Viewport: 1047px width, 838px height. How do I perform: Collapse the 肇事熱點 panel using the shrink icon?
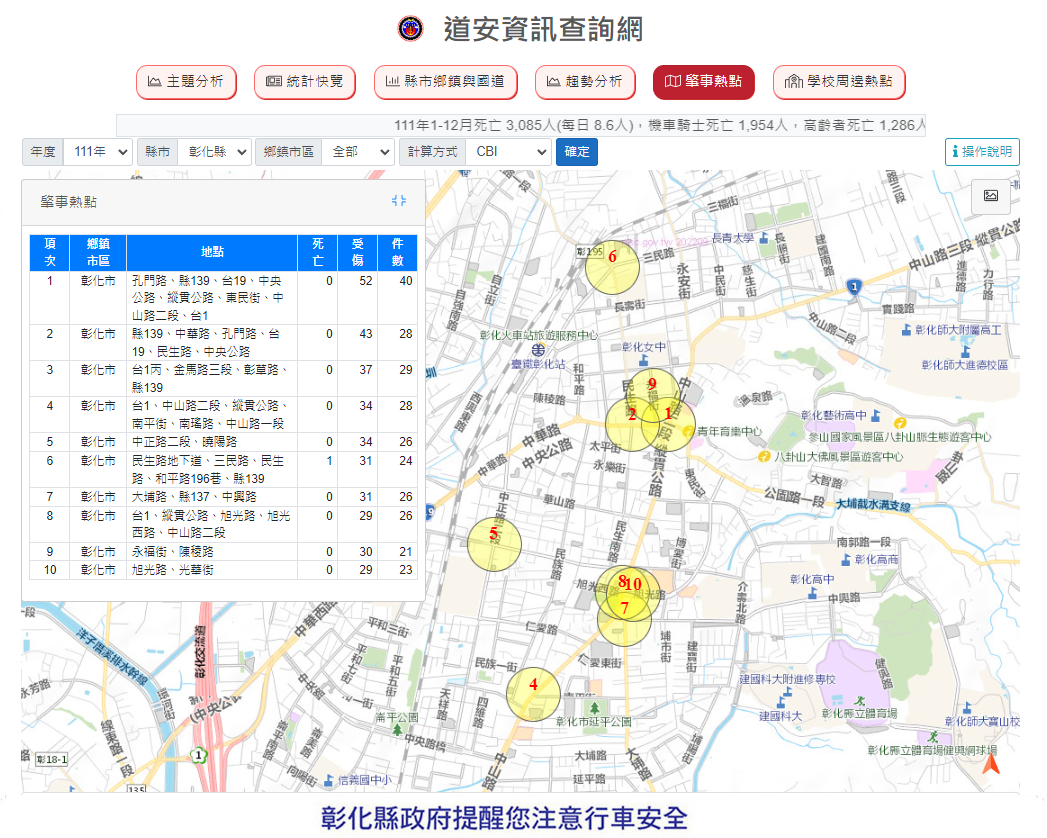(x=399, y=201)
